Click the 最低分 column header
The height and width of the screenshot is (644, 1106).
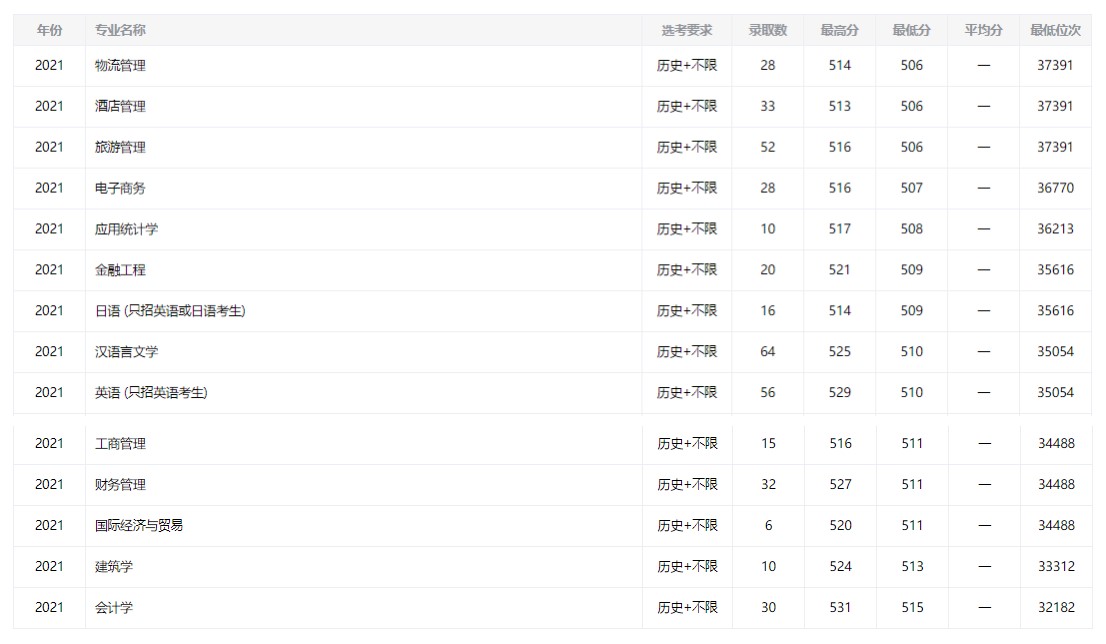[x=912, y=30]
